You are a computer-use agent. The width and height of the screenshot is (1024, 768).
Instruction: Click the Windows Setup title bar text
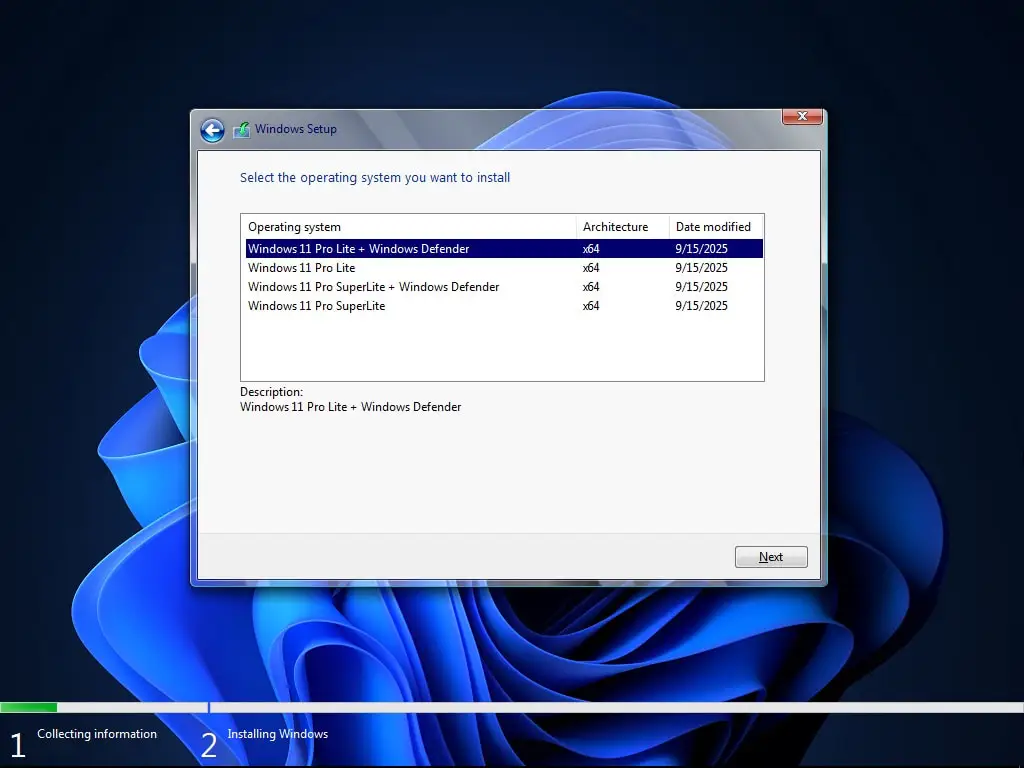[x=295, y=129]
